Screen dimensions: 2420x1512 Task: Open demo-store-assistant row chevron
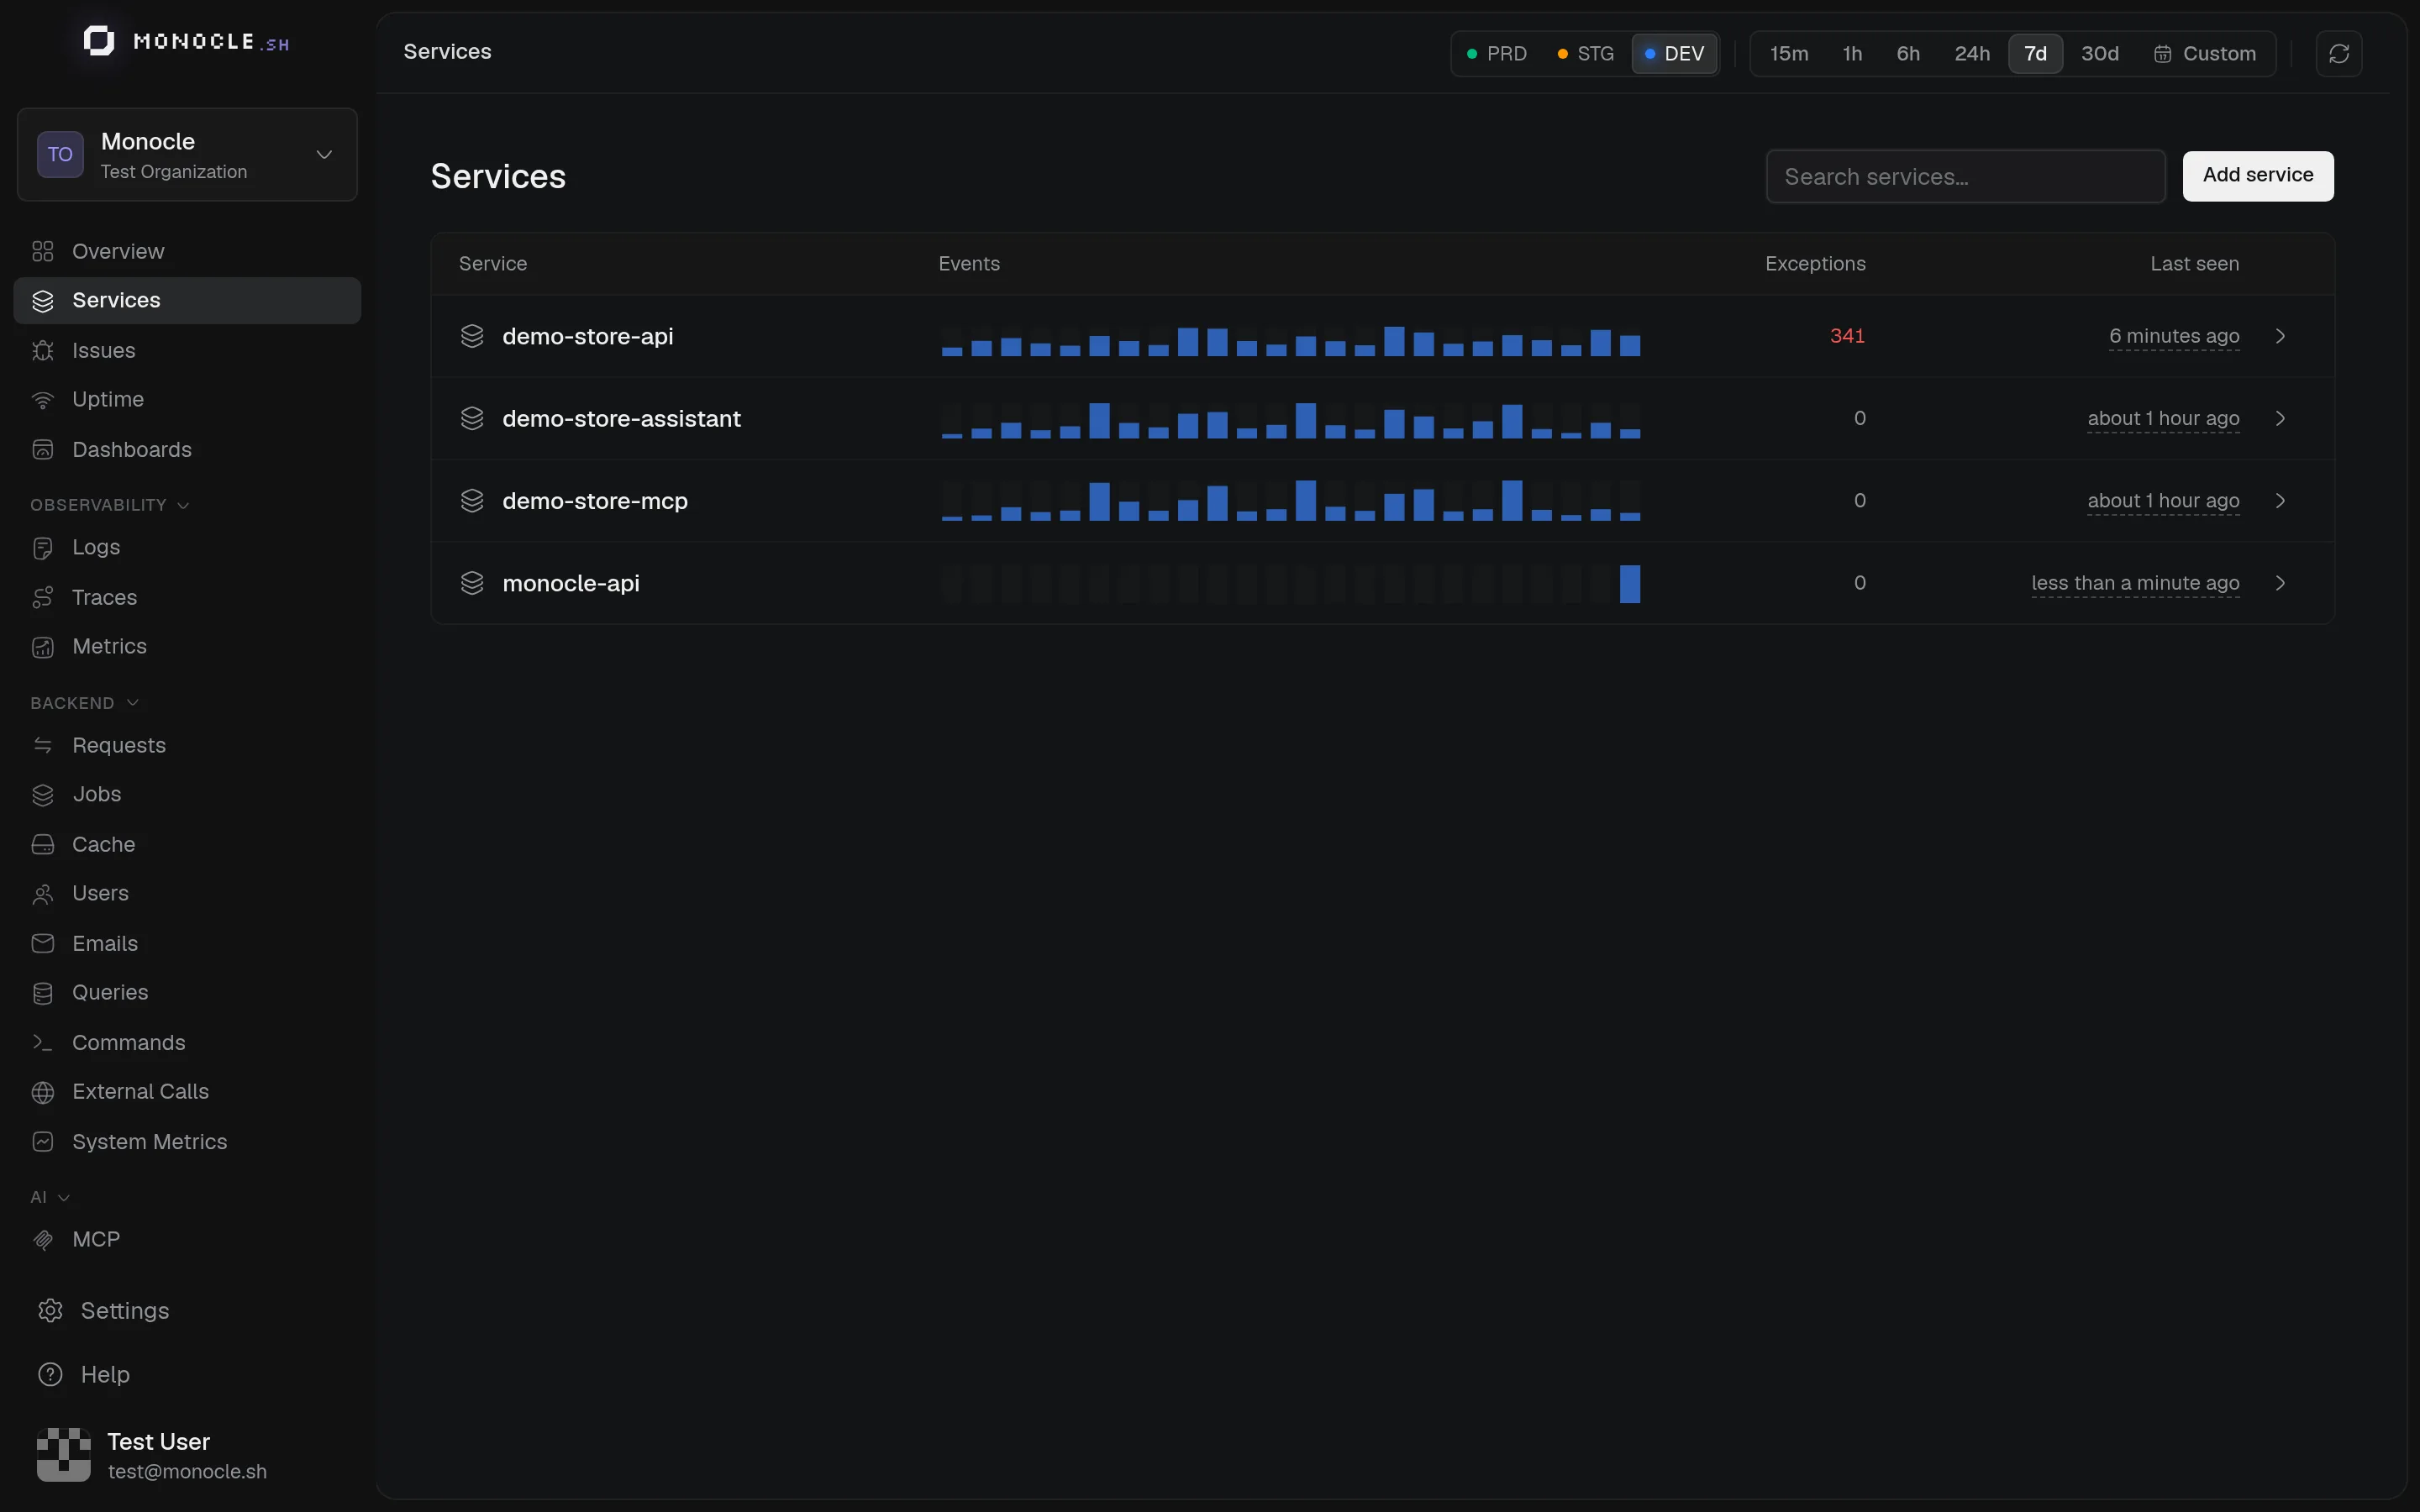pyautogui.click(x=2280, y=419)
